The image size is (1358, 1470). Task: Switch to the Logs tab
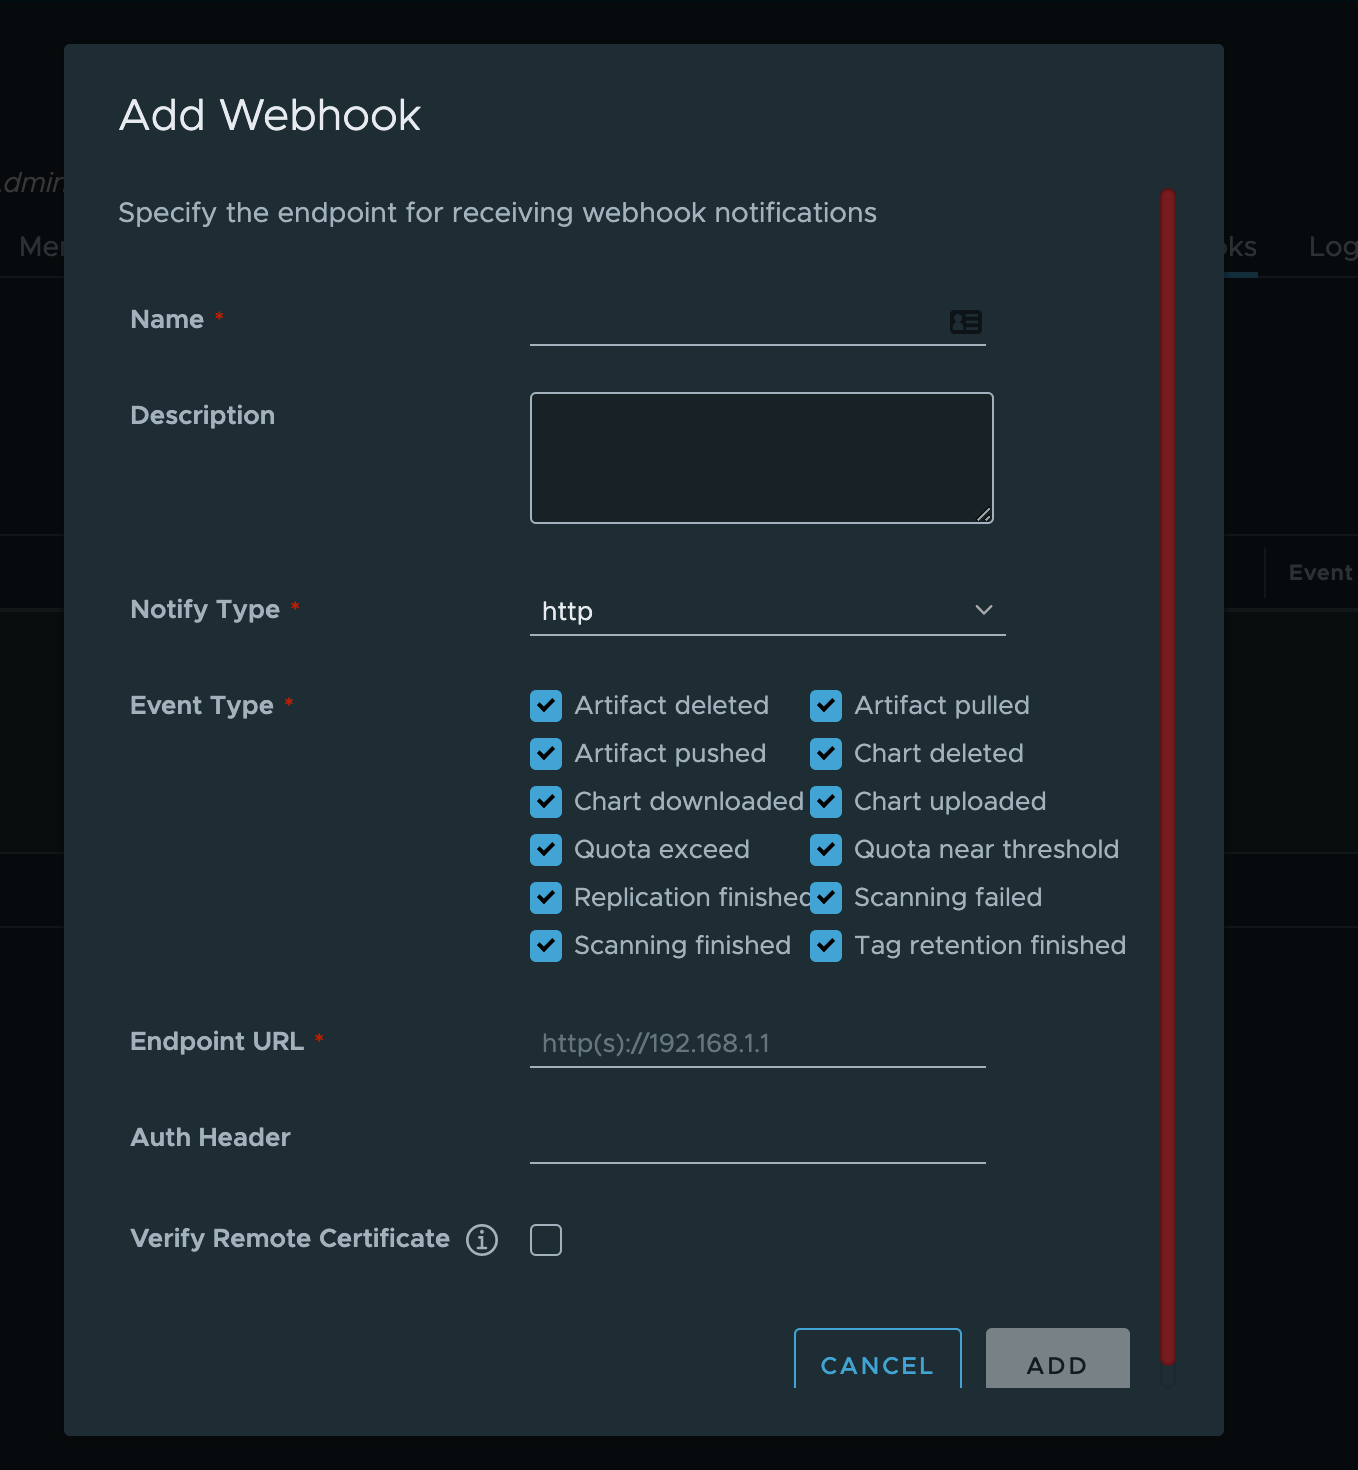click(x=1333, y=247)
